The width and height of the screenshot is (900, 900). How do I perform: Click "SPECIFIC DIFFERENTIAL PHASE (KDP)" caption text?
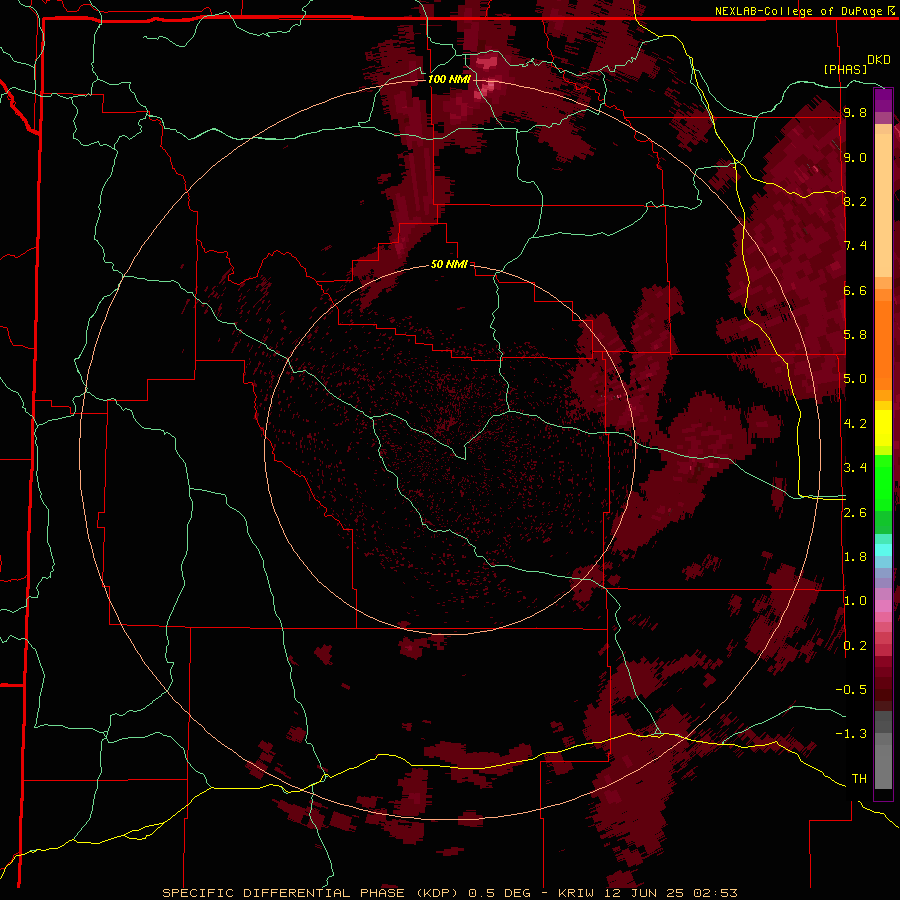[310, 893]
